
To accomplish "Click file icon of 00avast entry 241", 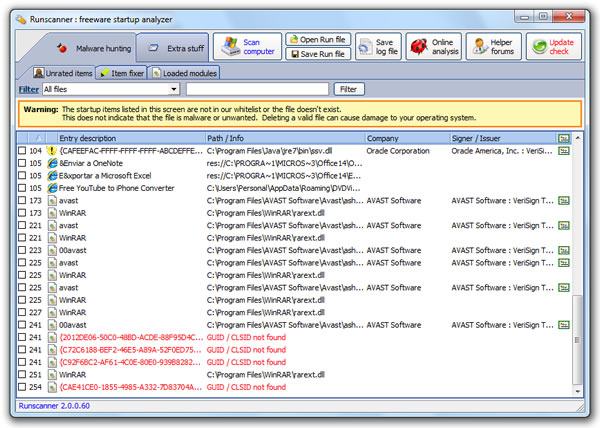I will tap(52, 325).
